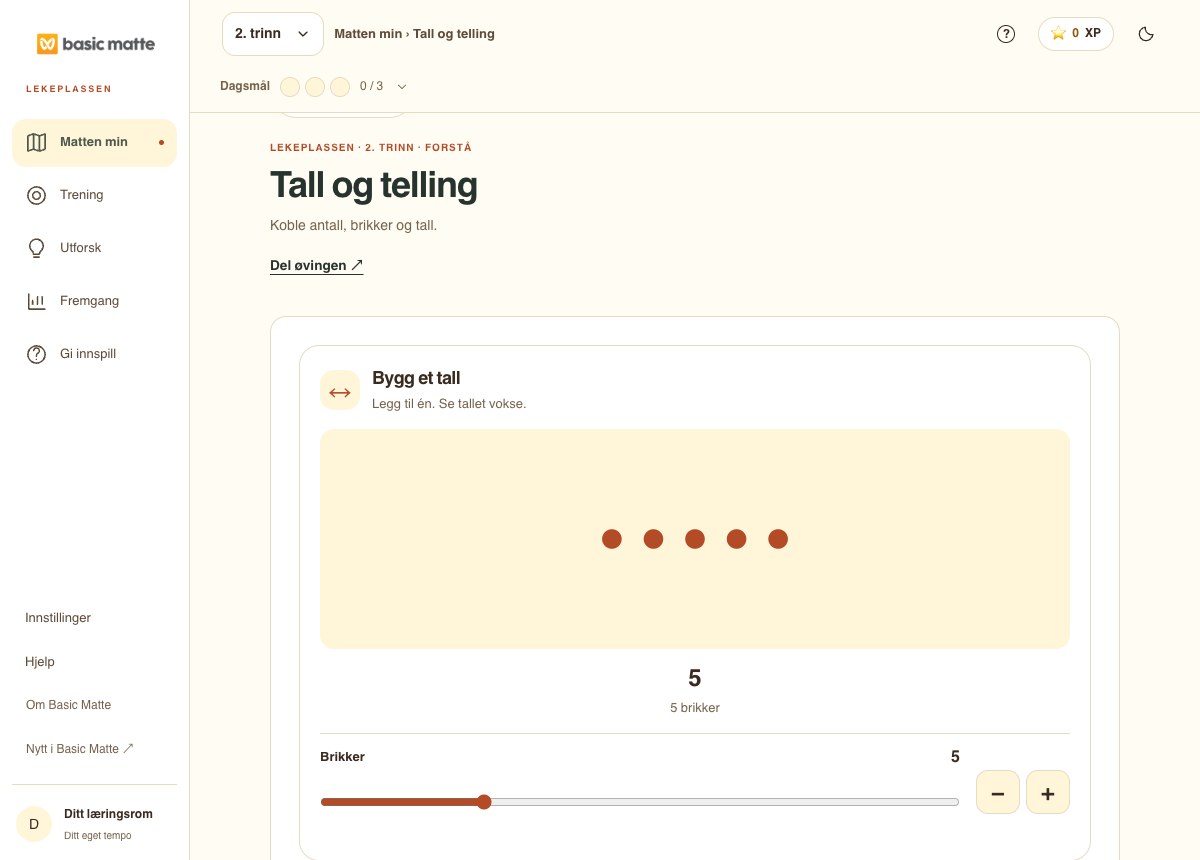
Task: Open Gi innspill feedback page
Action: (94, 354)
